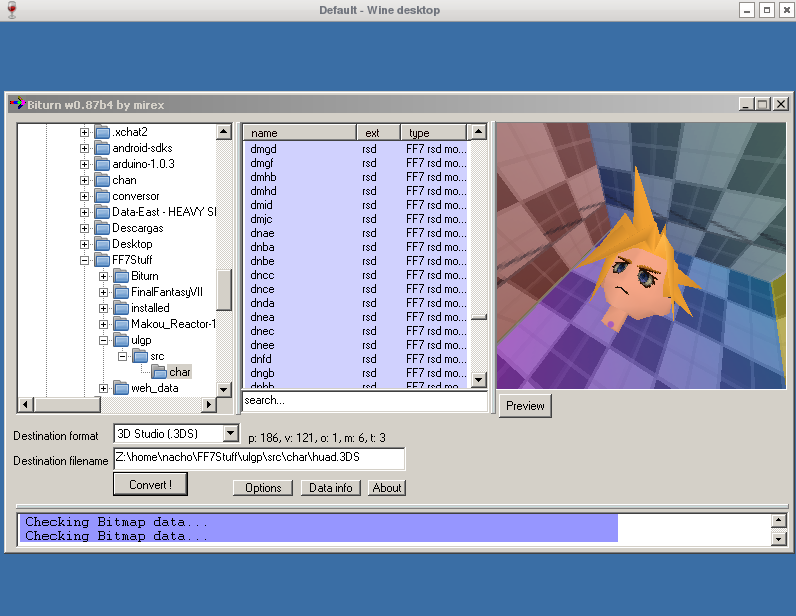Click the FF7Stuff folder icon

103,260
